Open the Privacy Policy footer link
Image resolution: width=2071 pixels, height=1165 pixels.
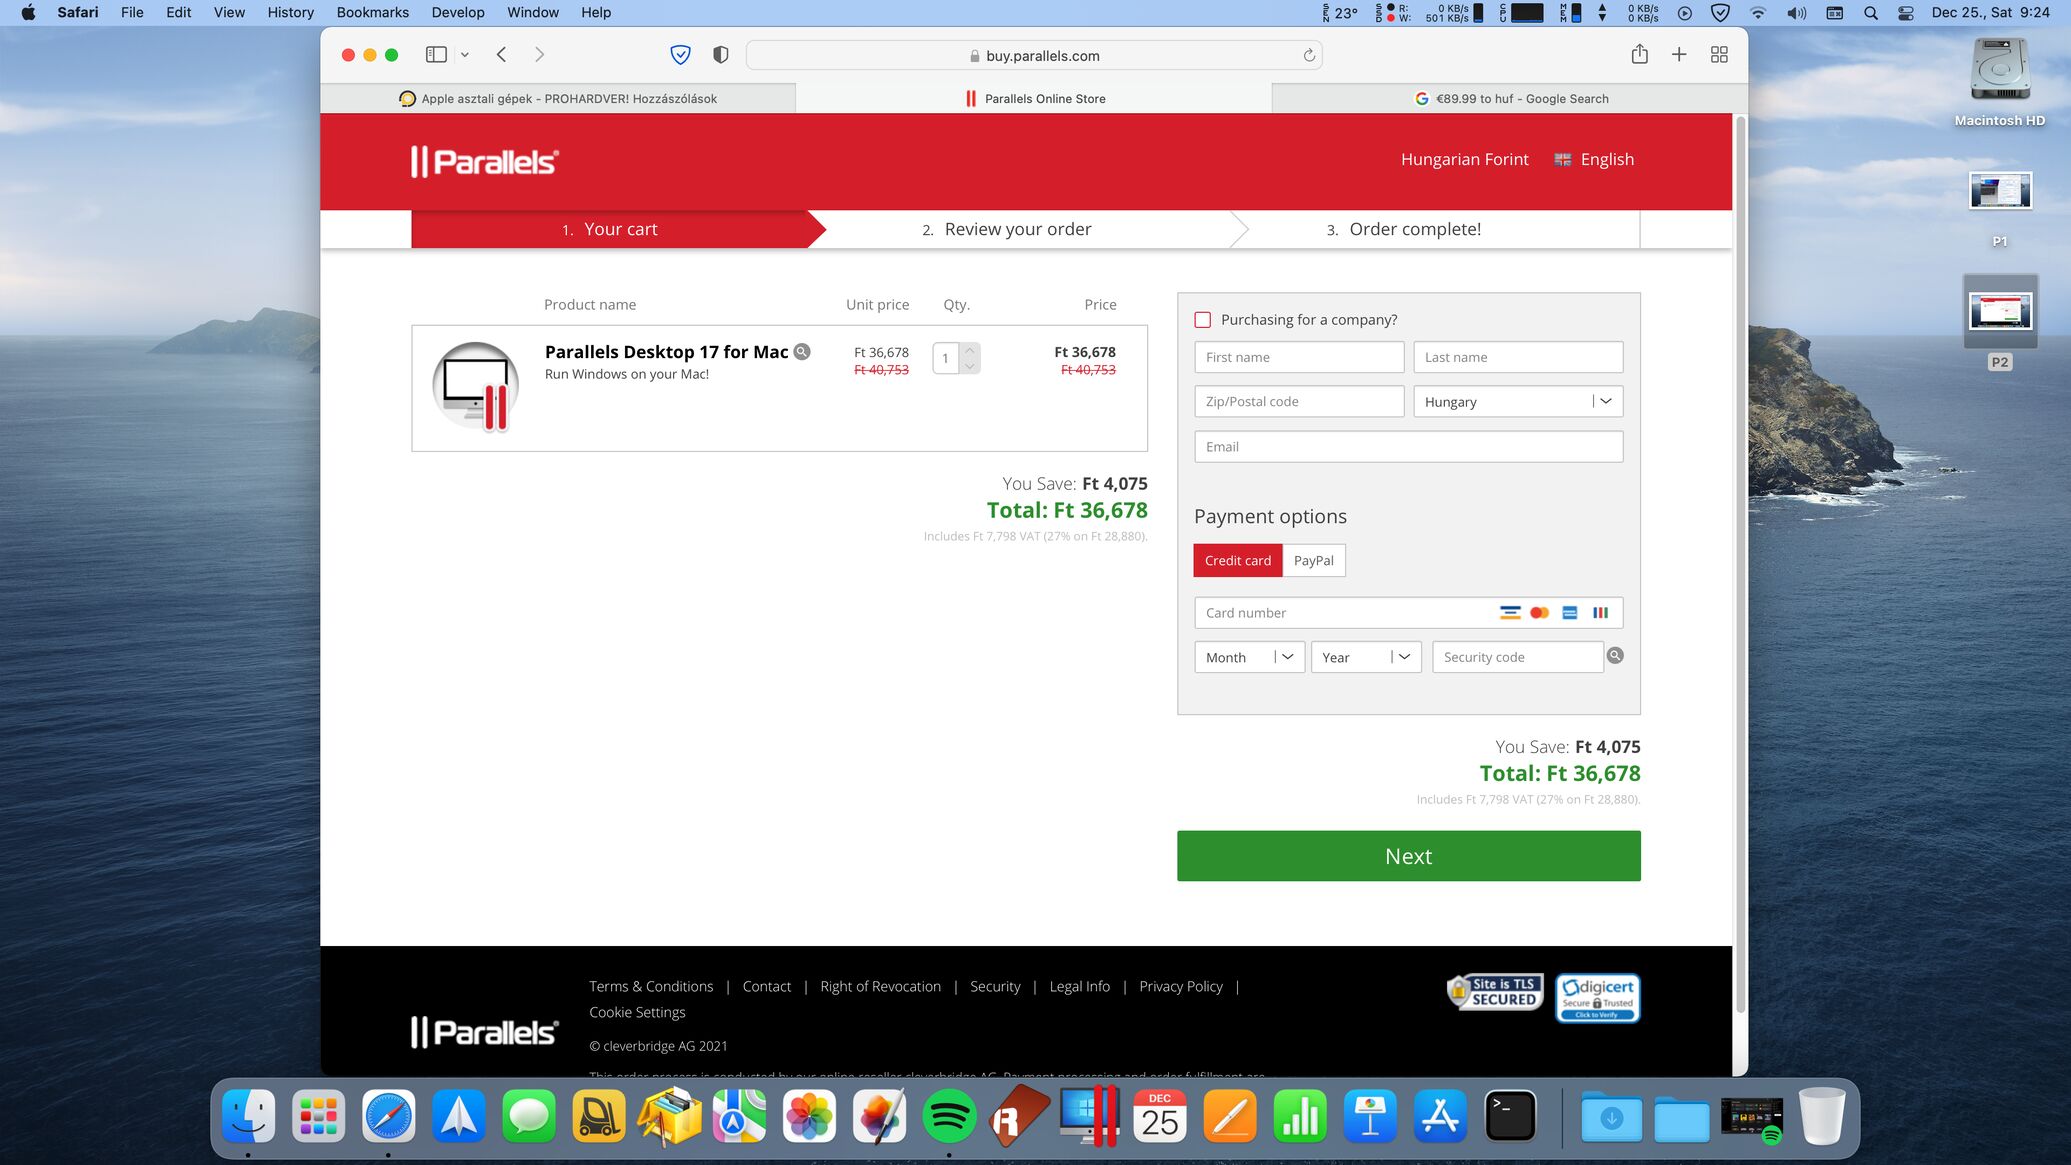(x=1181, y=987)
